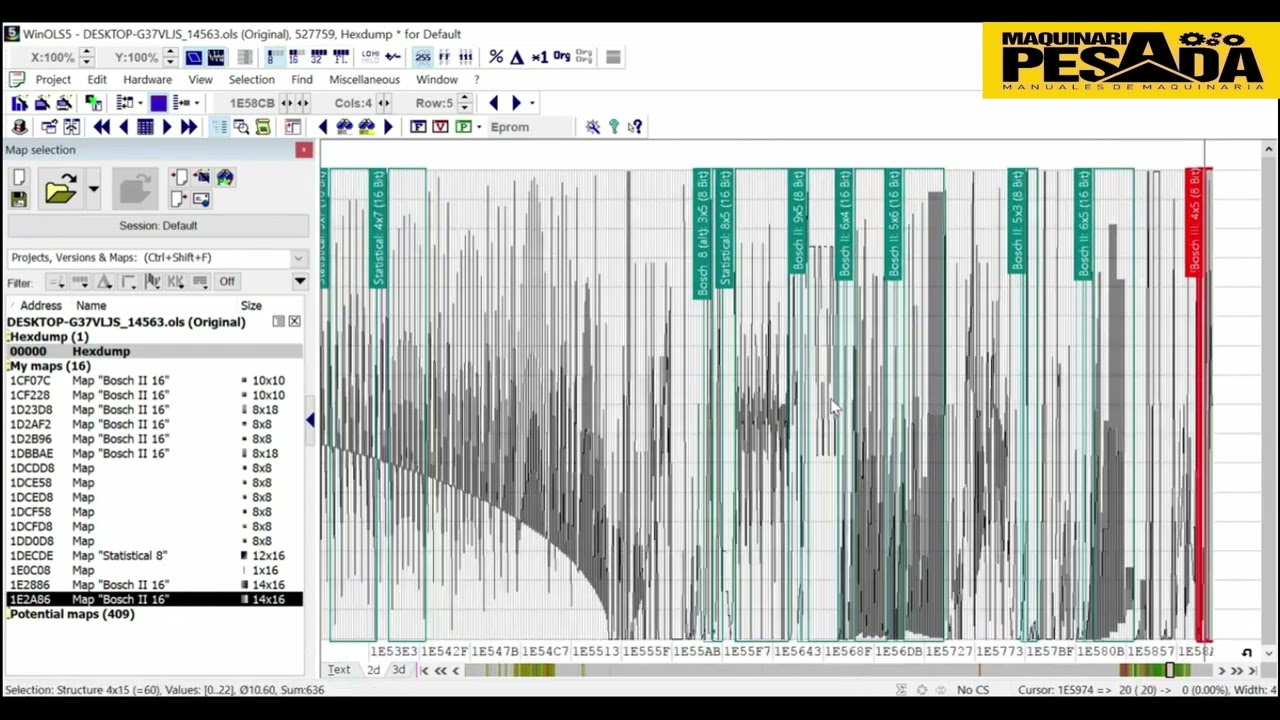Select the 16-bit display mode icon

click(x=294, y=57)
